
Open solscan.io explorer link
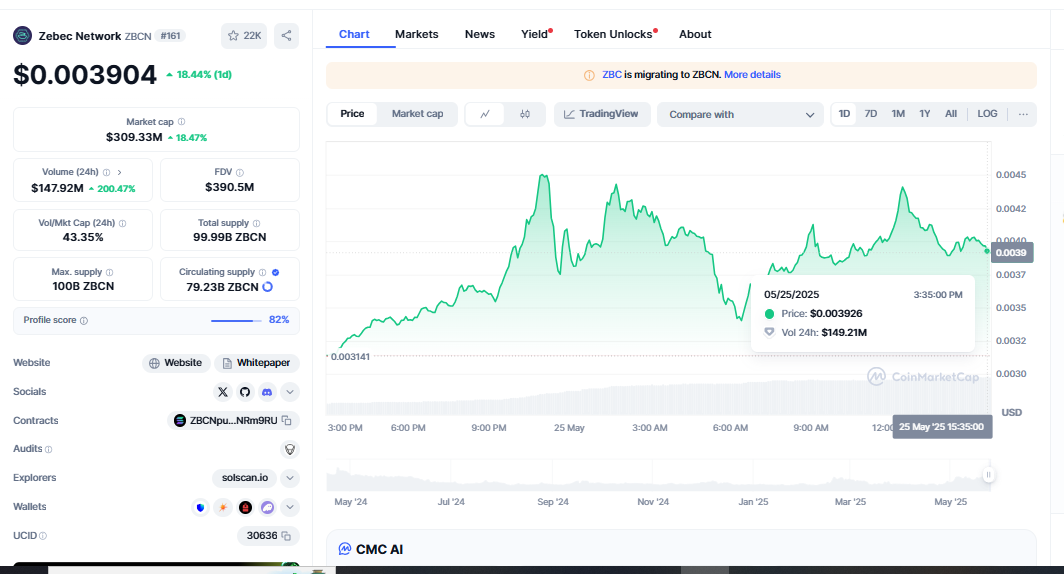pos(245,478)
